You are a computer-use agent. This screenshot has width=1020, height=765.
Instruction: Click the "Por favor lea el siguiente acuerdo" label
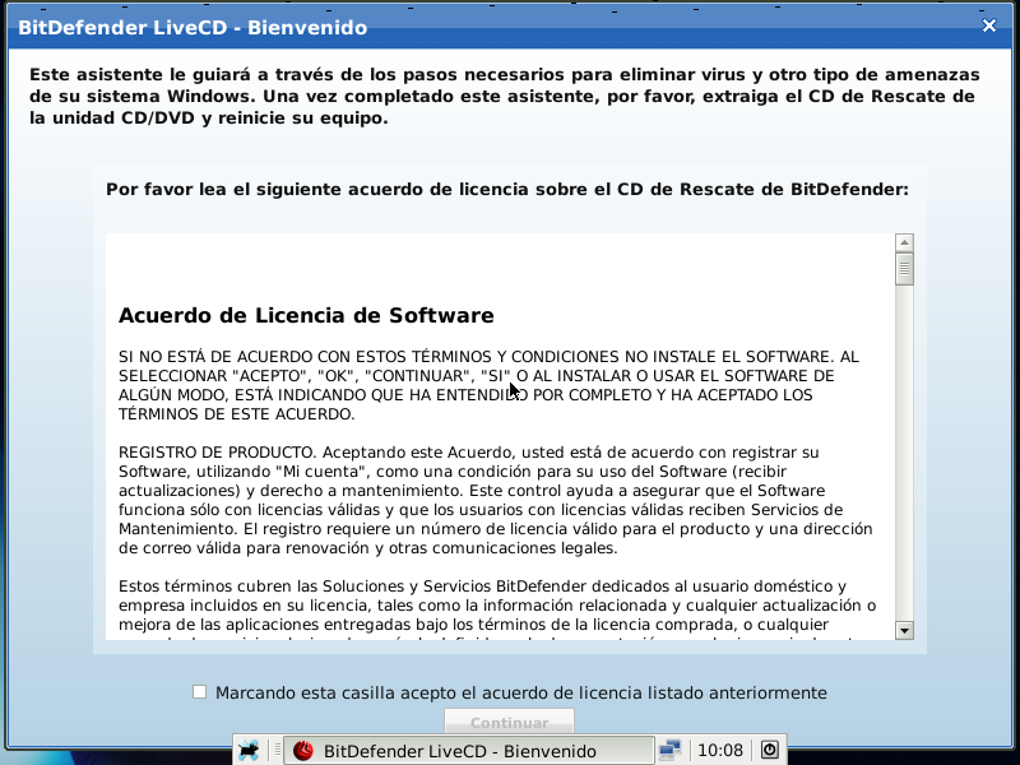tap(507, 189)
